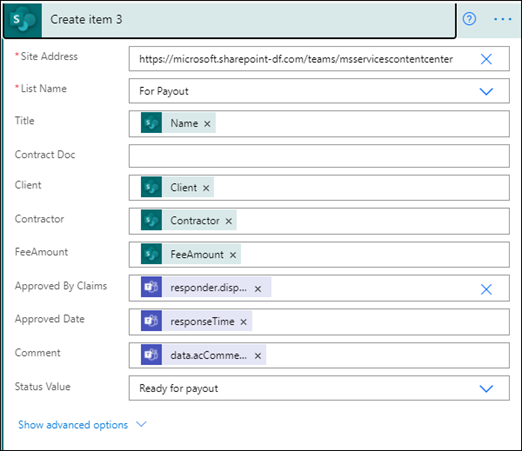The width and height of the screenshot is (522, 451).
Task: Clear the Site Address value
Action: [486, 59]
